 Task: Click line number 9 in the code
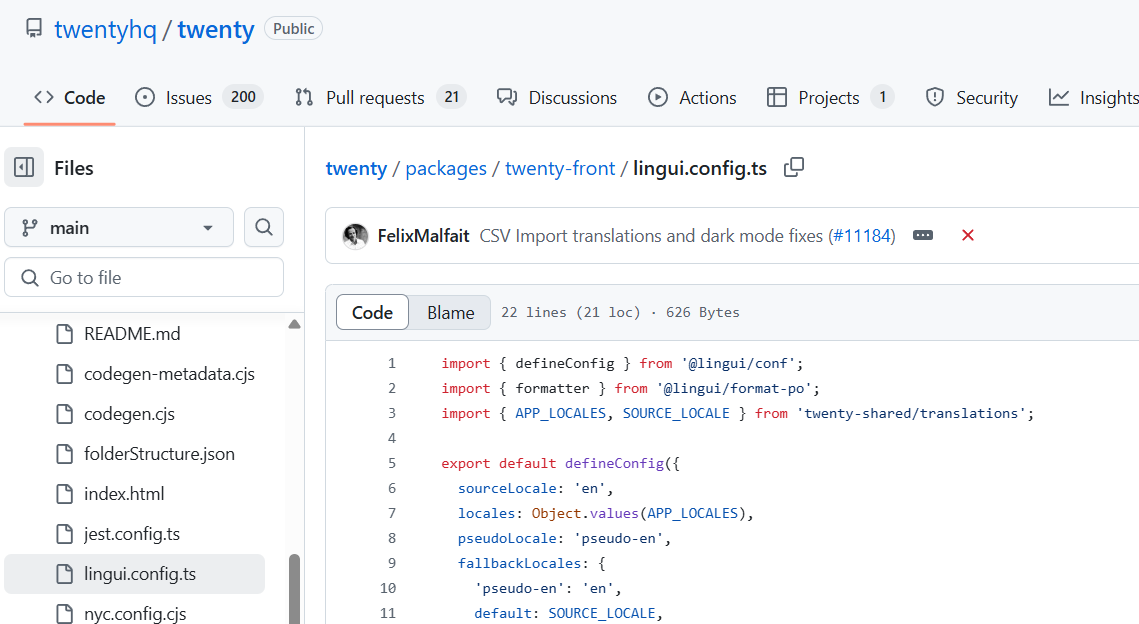coord(392,563)
